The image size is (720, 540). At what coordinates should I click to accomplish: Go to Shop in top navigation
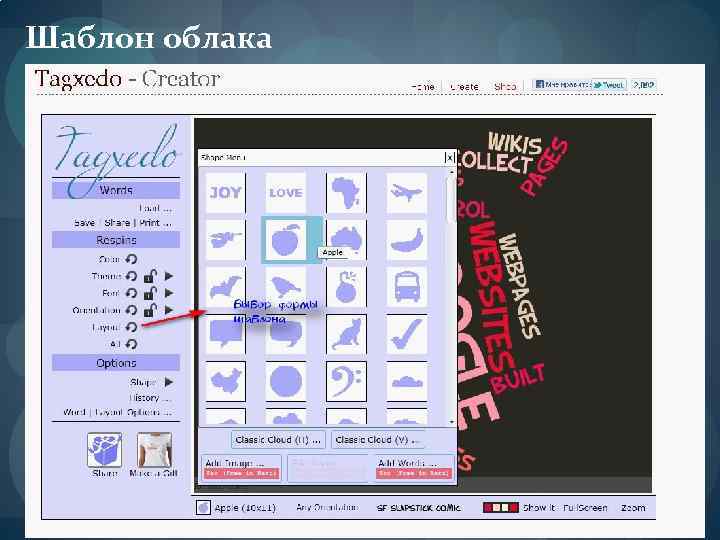[505, 86]
